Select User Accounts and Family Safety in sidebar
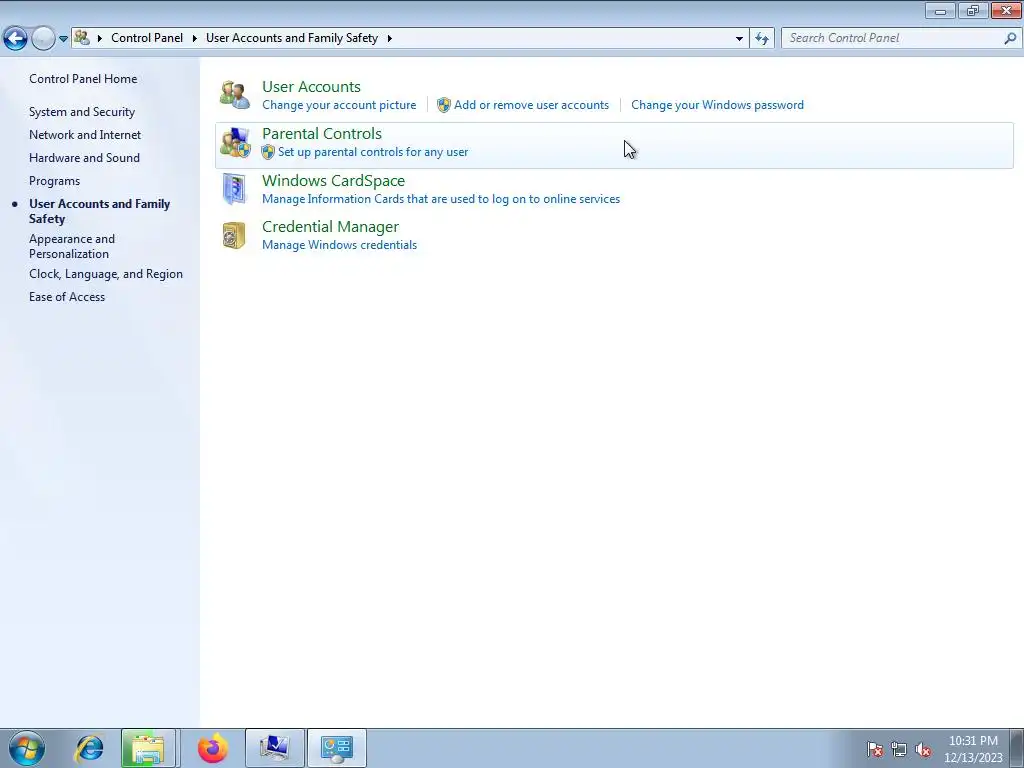Viewport: 1024px width, 768px height. pos(99,211)
